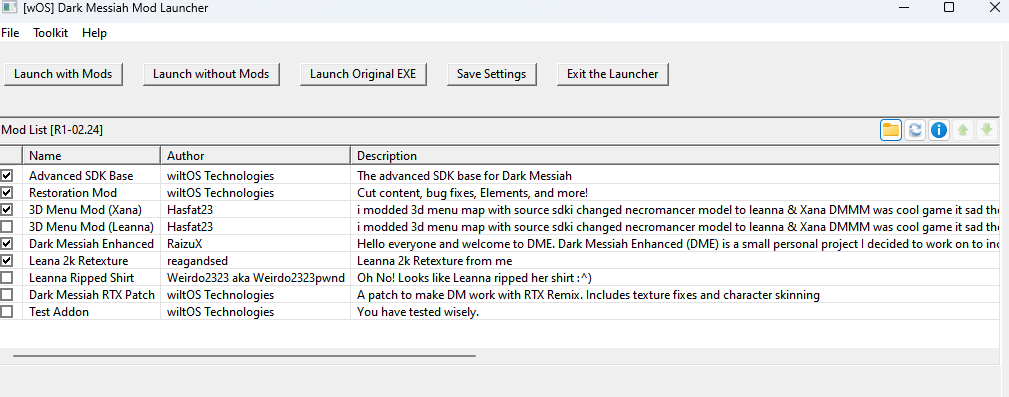This screenshot has width=1009, height=397.
Task: Click the Save Settings button
Action: coord(492,74)
